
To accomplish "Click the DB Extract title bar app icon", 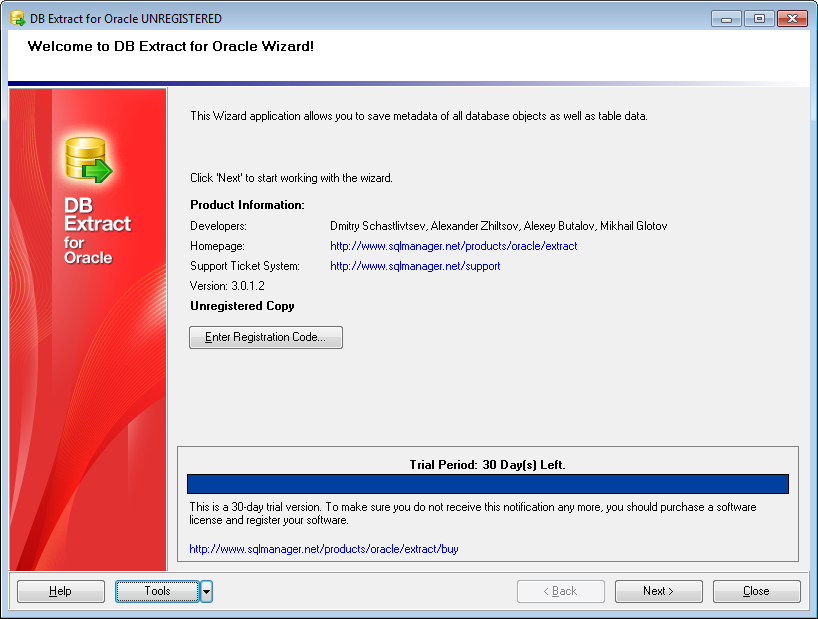I will 18,18.
